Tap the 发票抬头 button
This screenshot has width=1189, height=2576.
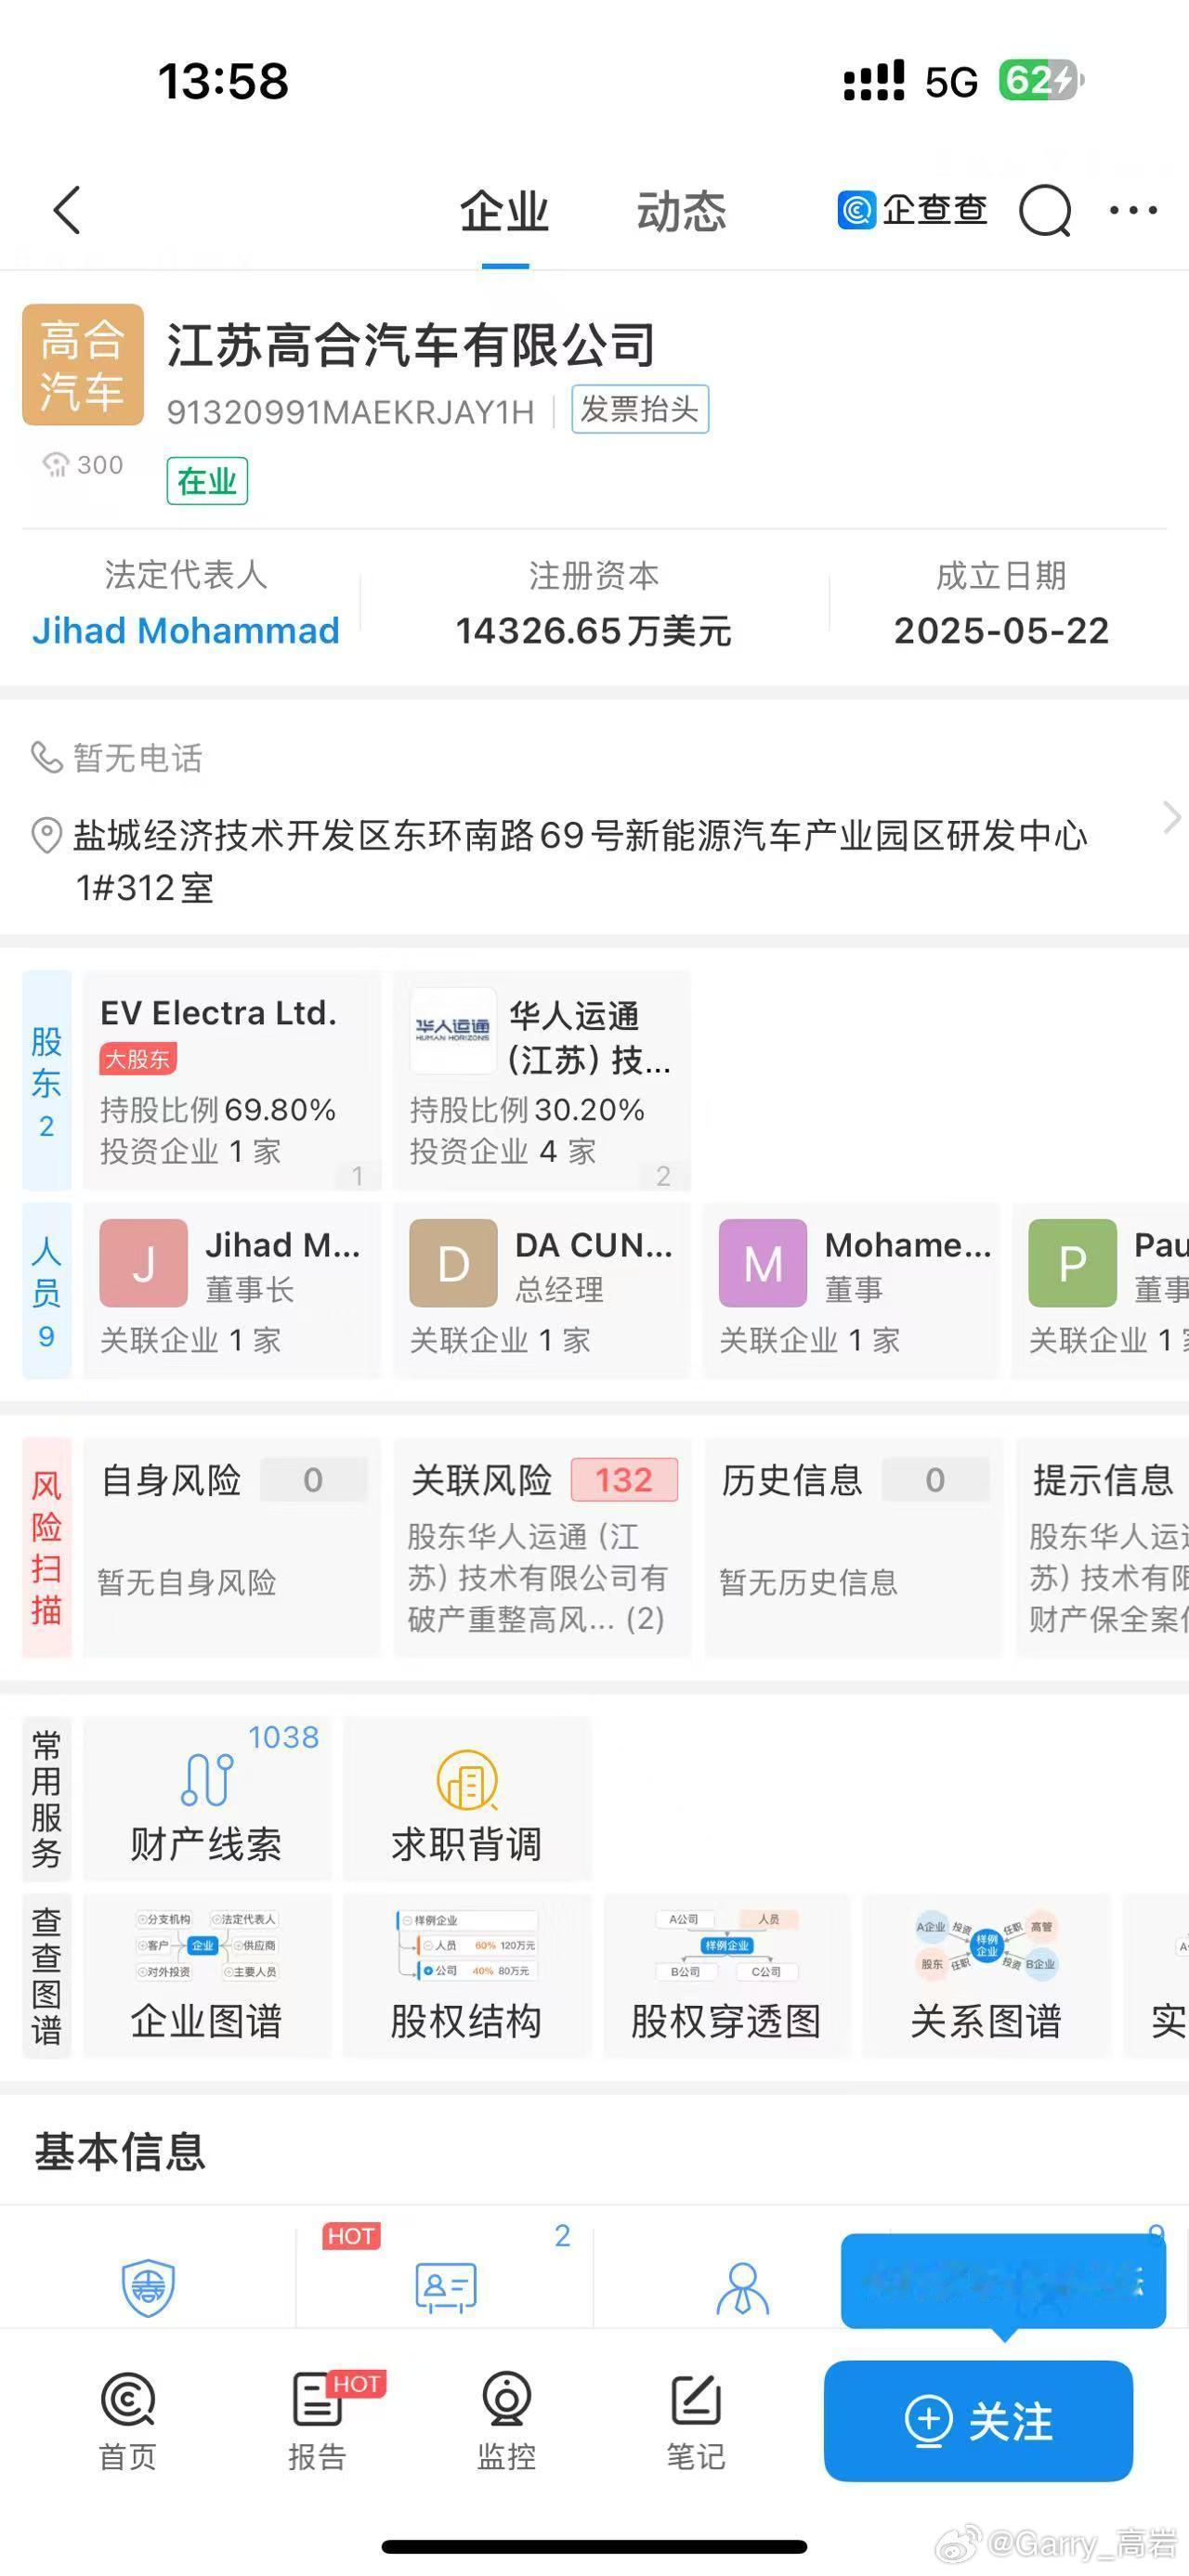640,409
